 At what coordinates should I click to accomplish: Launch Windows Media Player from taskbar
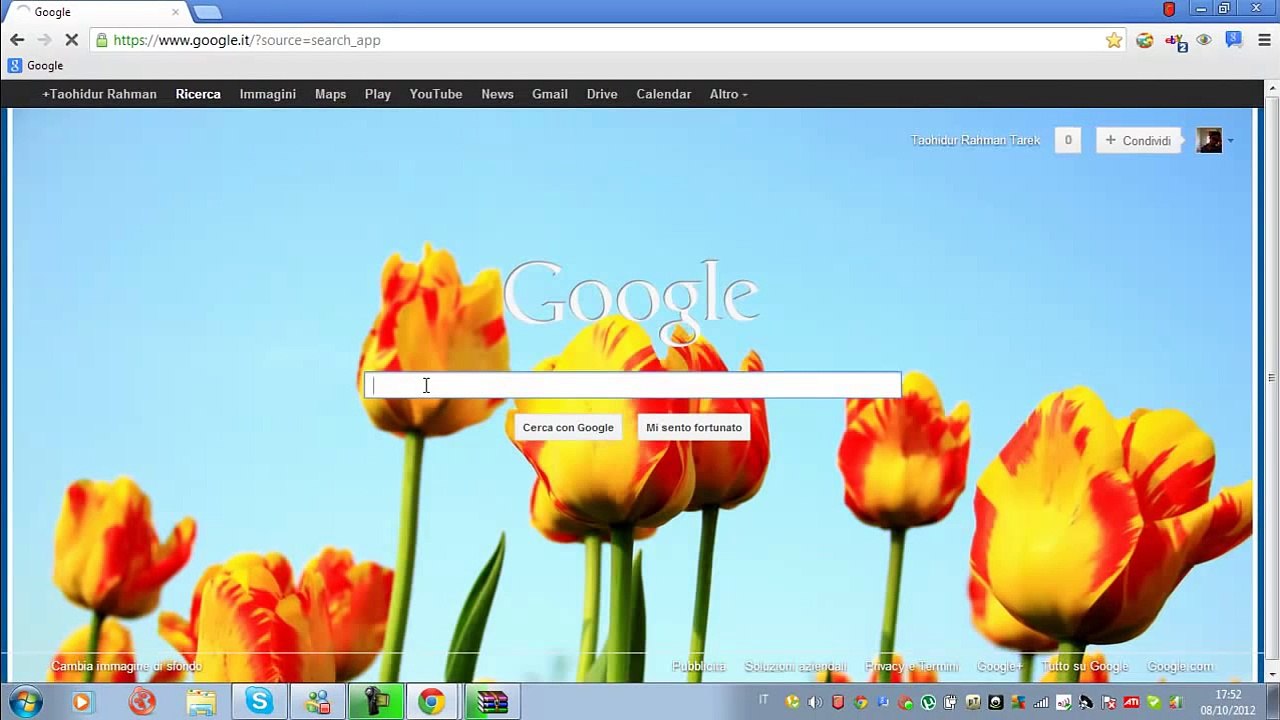pyautogui.click(x=81, y=702)
